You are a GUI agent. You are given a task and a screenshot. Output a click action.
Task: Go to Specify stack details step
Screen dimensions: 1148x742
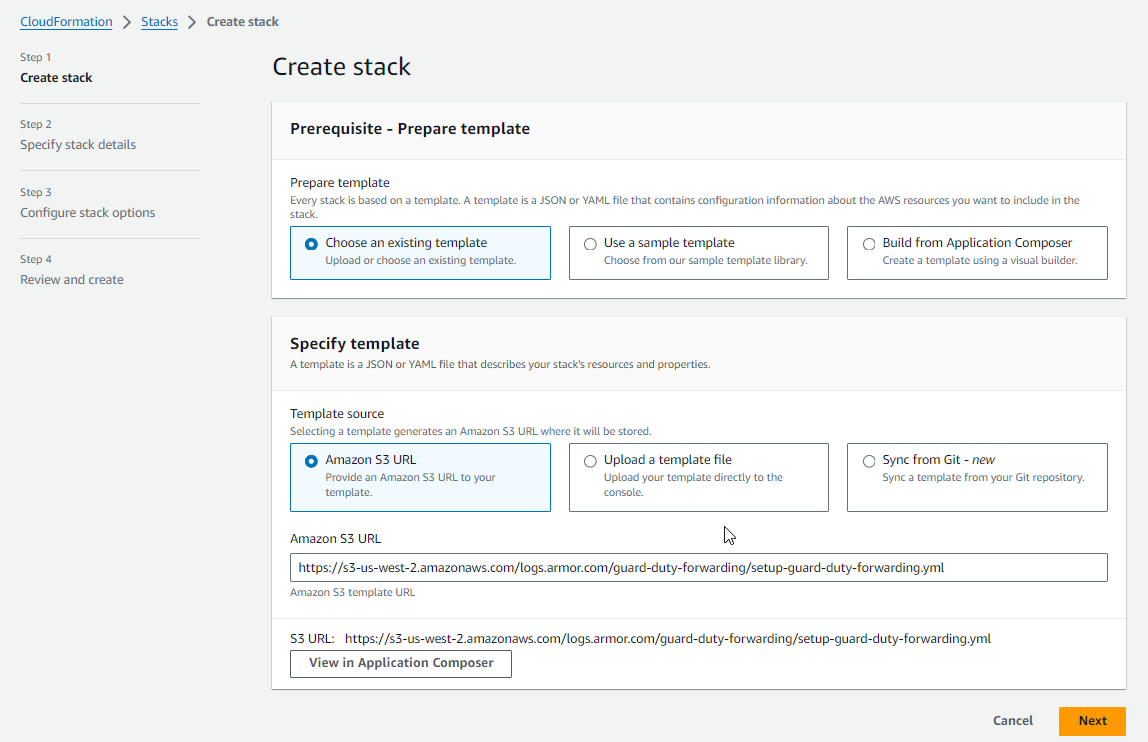78,145
